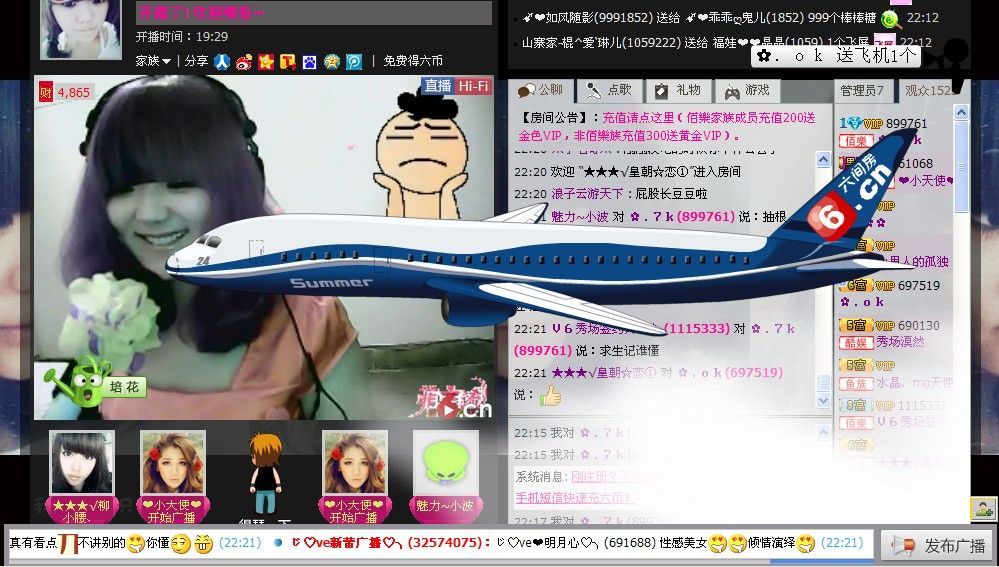Click the megaphone icon on 发布广播
Image resolution: width=999 pixels, height=567 pixels.
pos(902,545)
